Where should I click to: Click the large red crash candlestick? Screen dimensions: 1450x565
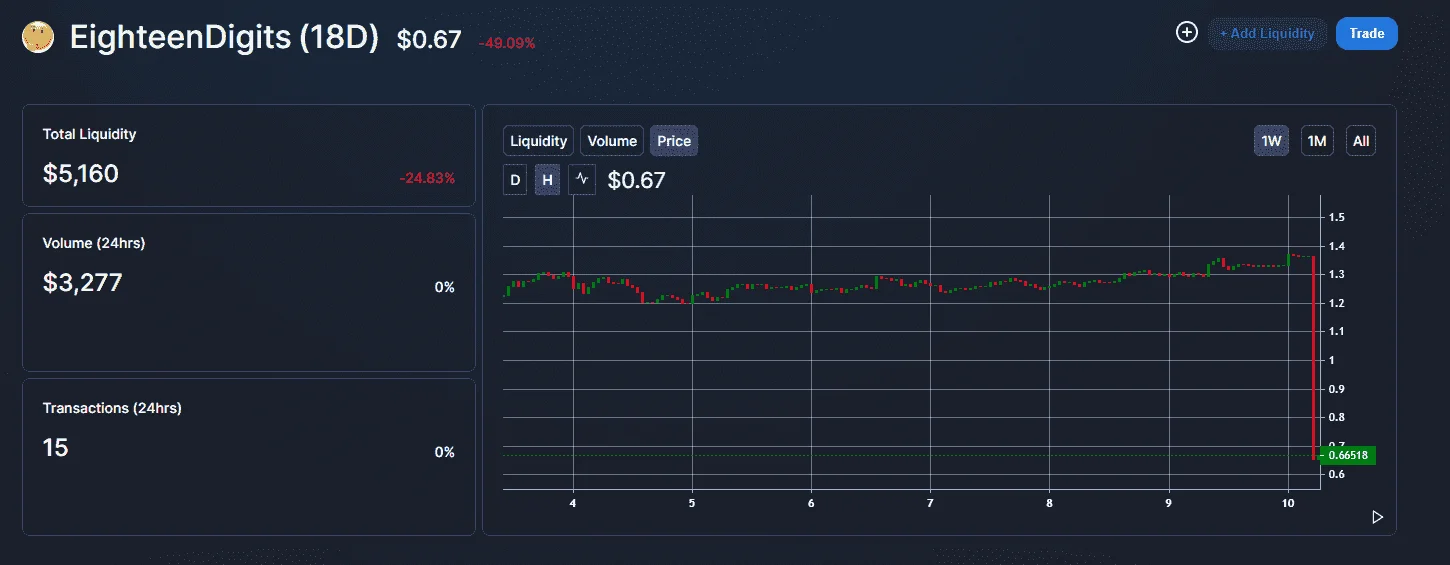point(1313,358)
